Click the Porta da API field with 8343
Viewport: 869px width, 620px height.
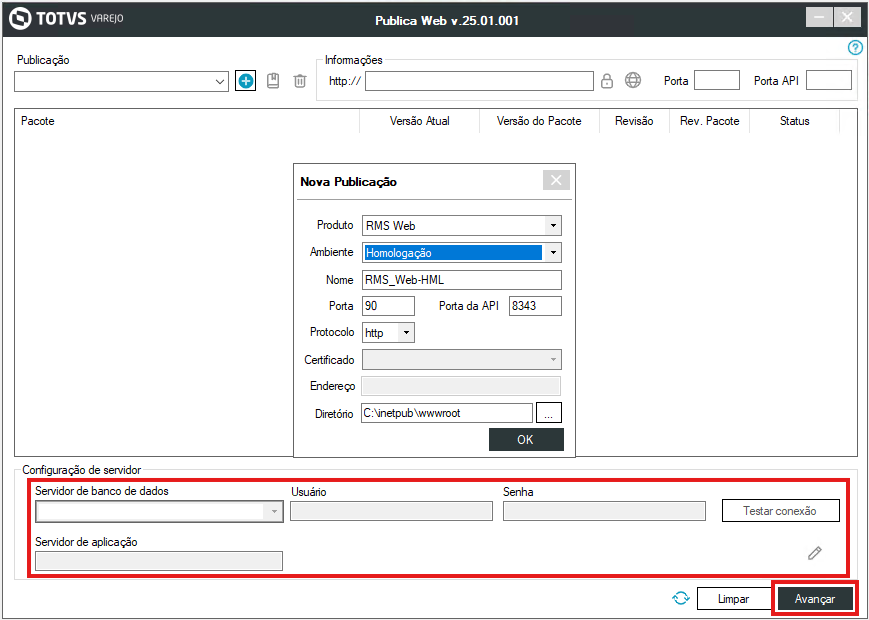535,306
